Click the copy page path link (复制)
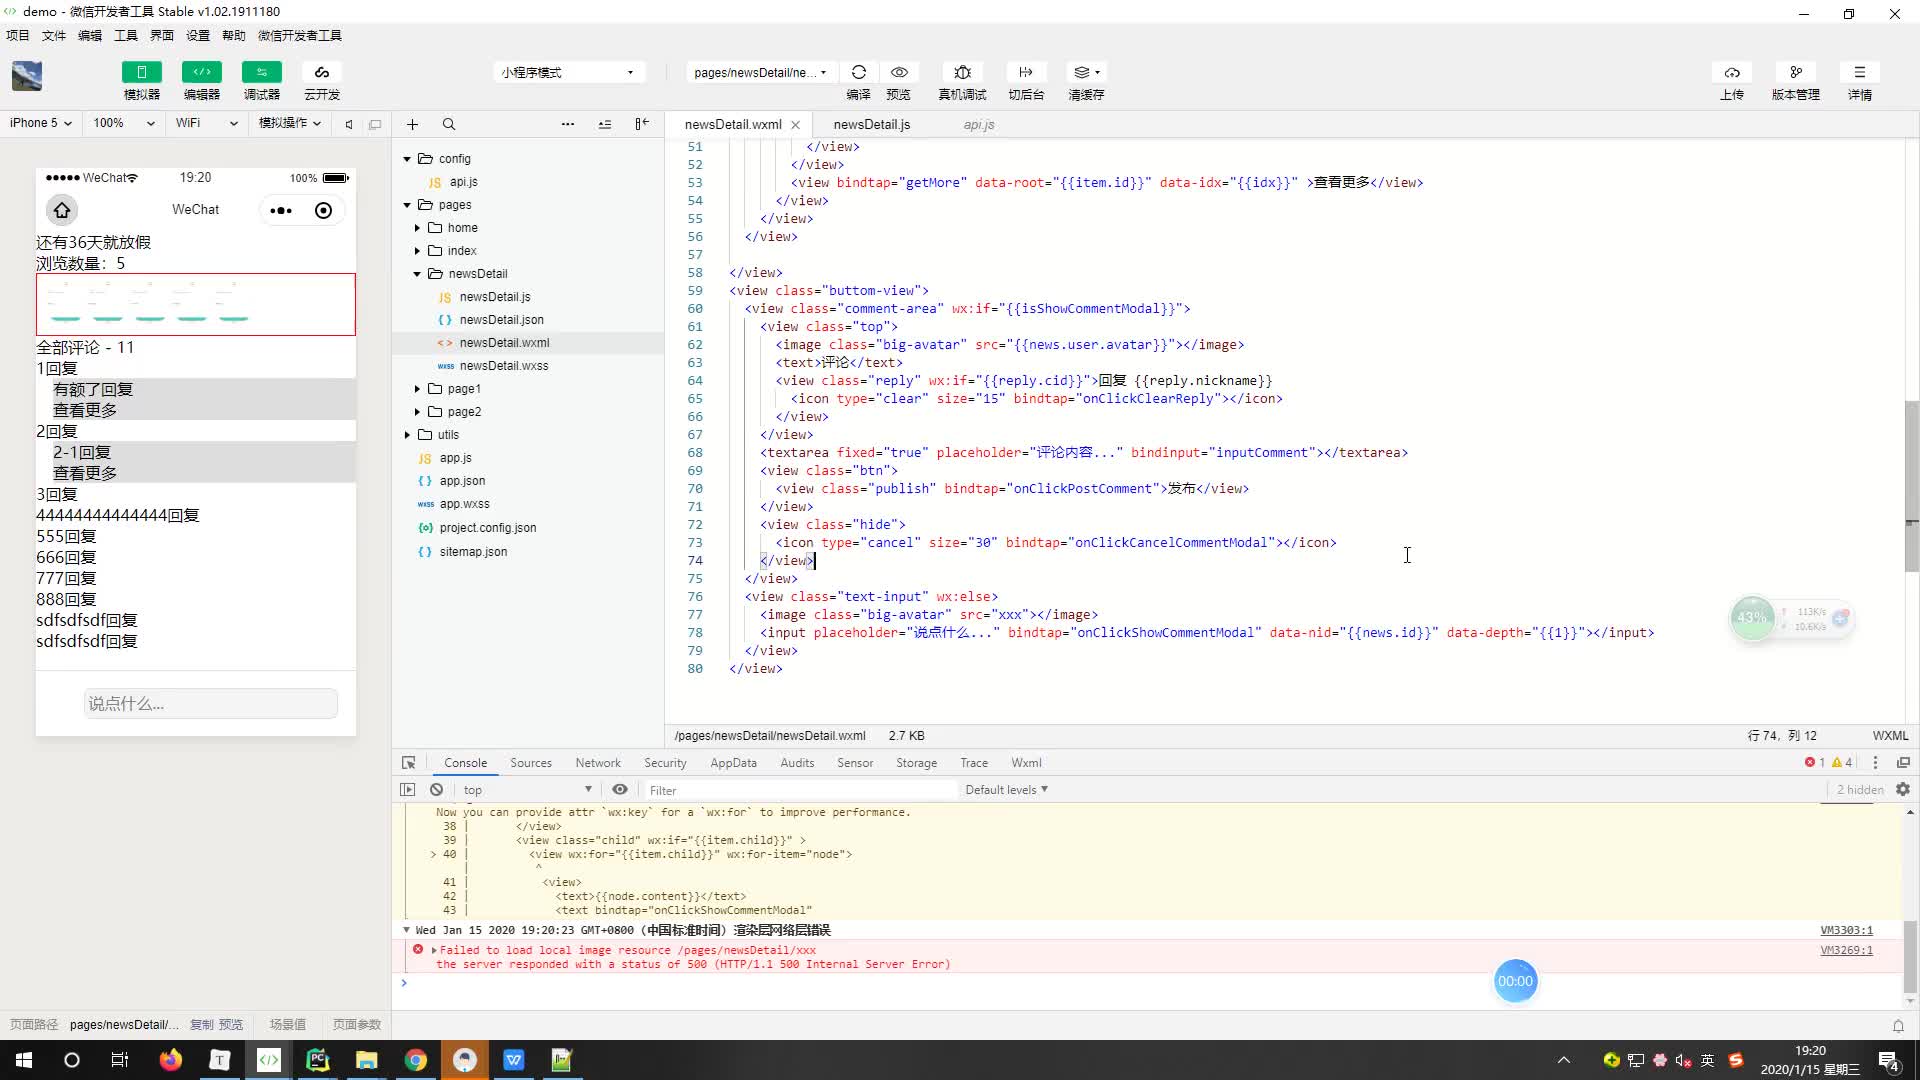Viewport: 1920px width, 1080px height. point(201,1024)
